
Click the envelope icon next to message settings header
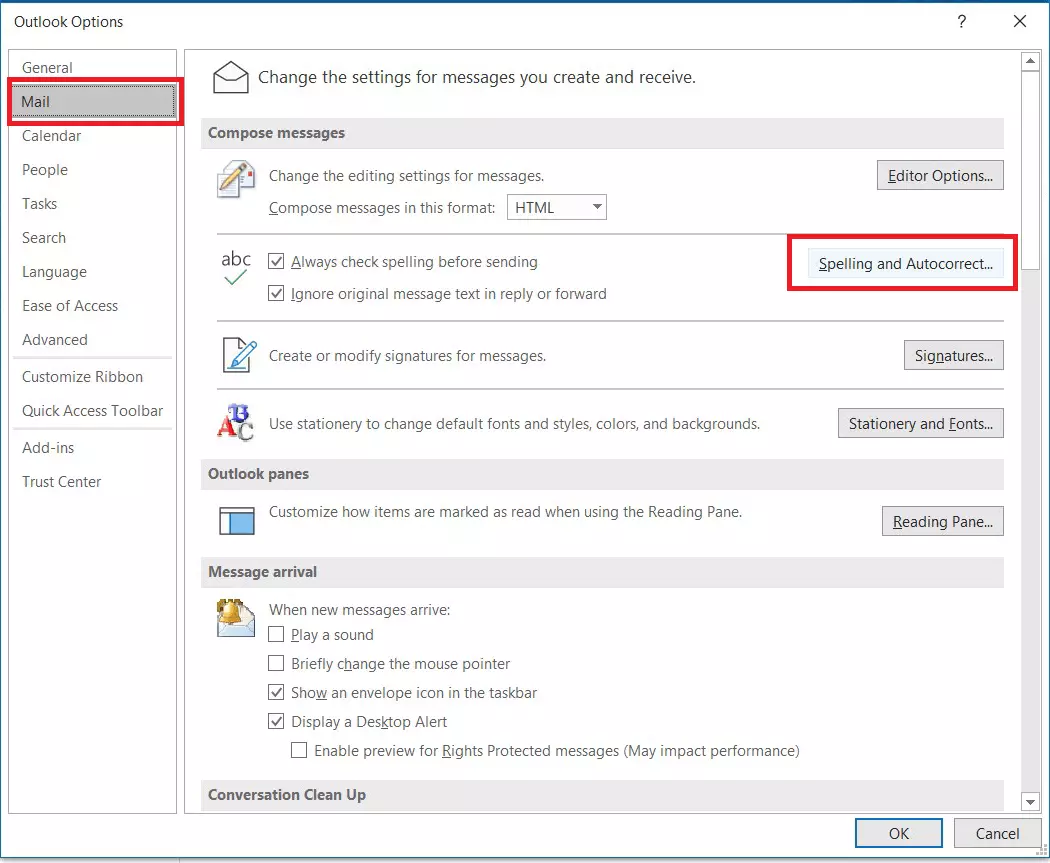(231, 75)
